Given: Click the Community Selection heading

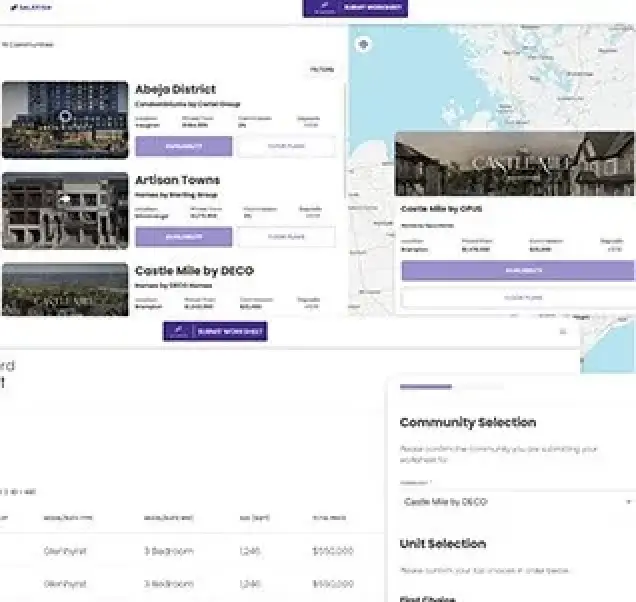Looking at the screenshot, I should click(x=468, y=423).
